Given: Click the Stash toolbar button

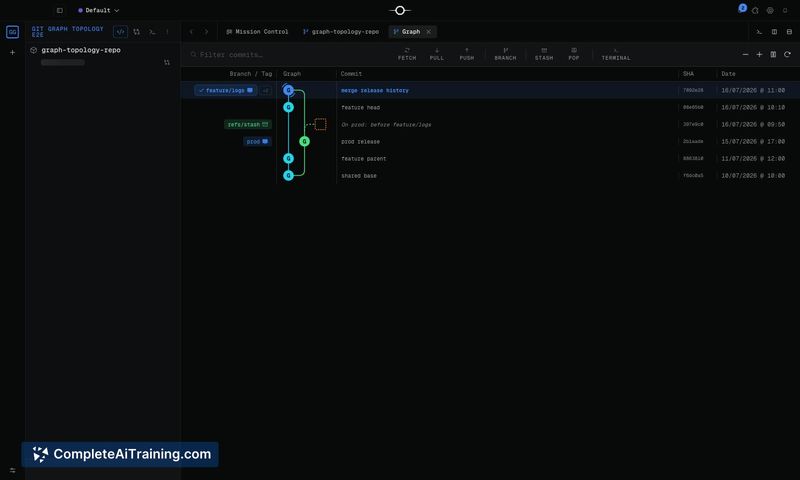Looking at the screenshot, I should click(x=544, y=54).
